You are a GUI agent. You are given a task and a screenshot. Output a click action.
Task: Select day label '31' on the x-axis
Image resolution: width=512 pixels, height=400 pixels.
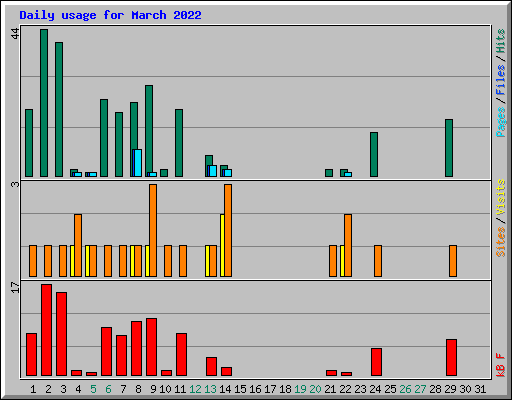pyautogui.click(x=480, y=389)
